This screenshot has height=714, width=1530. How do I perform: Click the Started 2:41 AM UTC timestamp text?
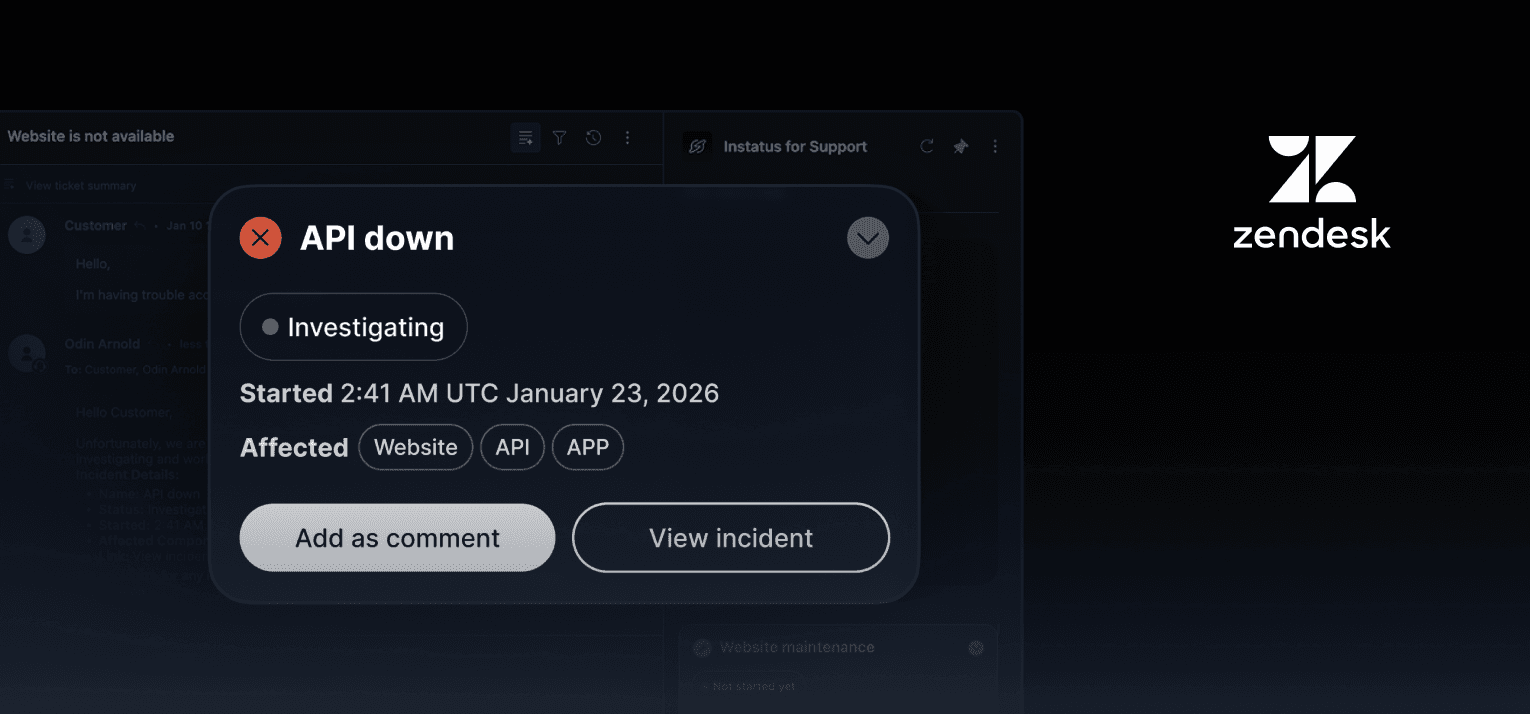point(479,393)
